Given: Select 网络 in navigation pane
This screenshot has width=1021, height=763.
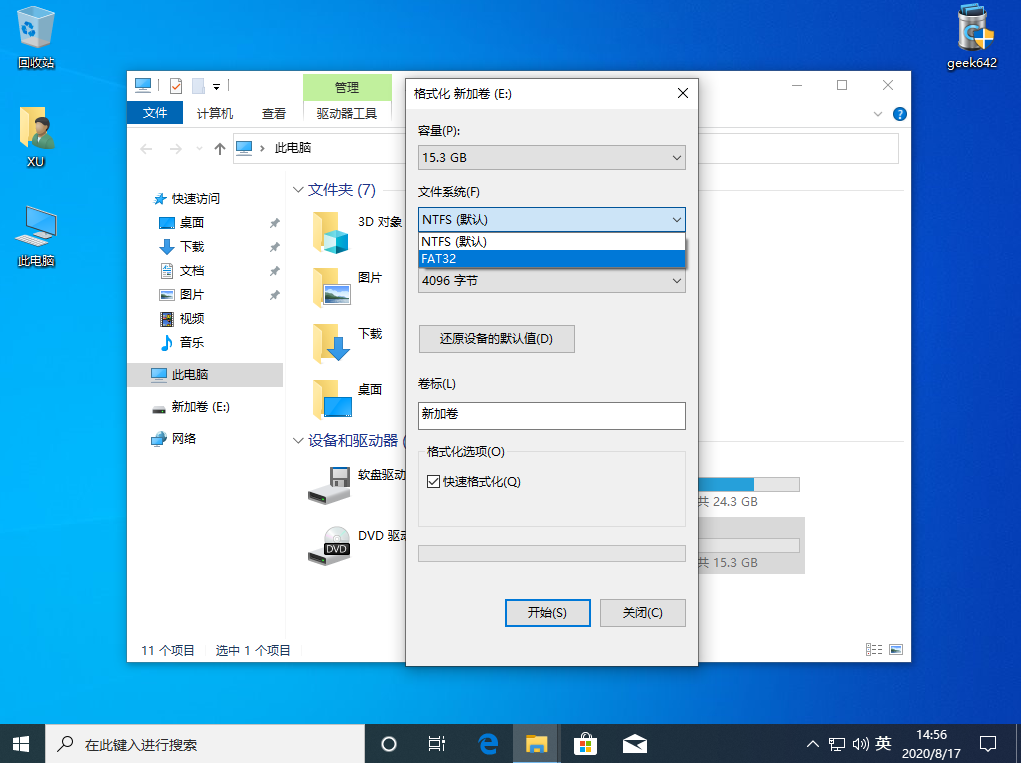Looking at the screenshot, I should click(x=184, y=439).
